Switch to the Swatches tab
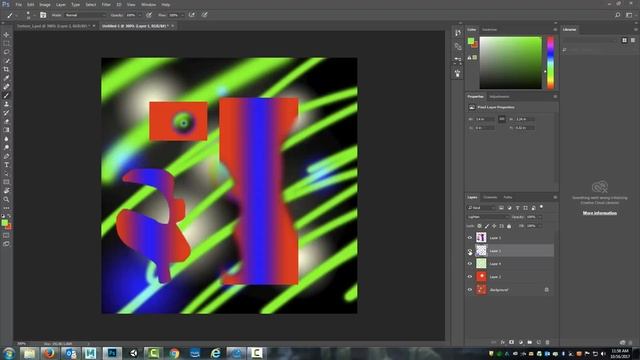 [489, 30]
